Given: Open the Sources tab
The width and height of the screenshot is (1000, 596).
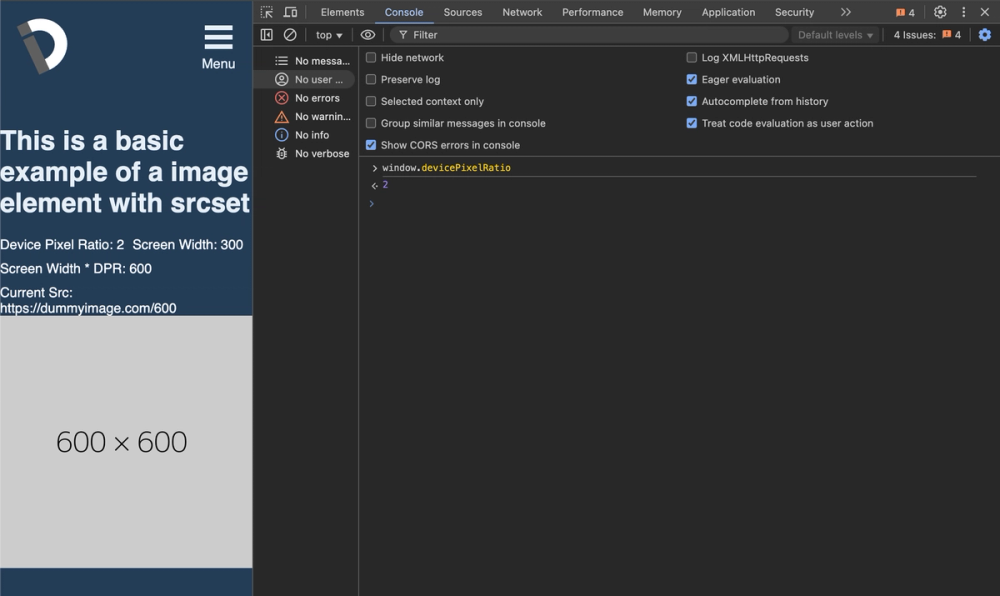Looking at the screenshot, I should (463, 12).
